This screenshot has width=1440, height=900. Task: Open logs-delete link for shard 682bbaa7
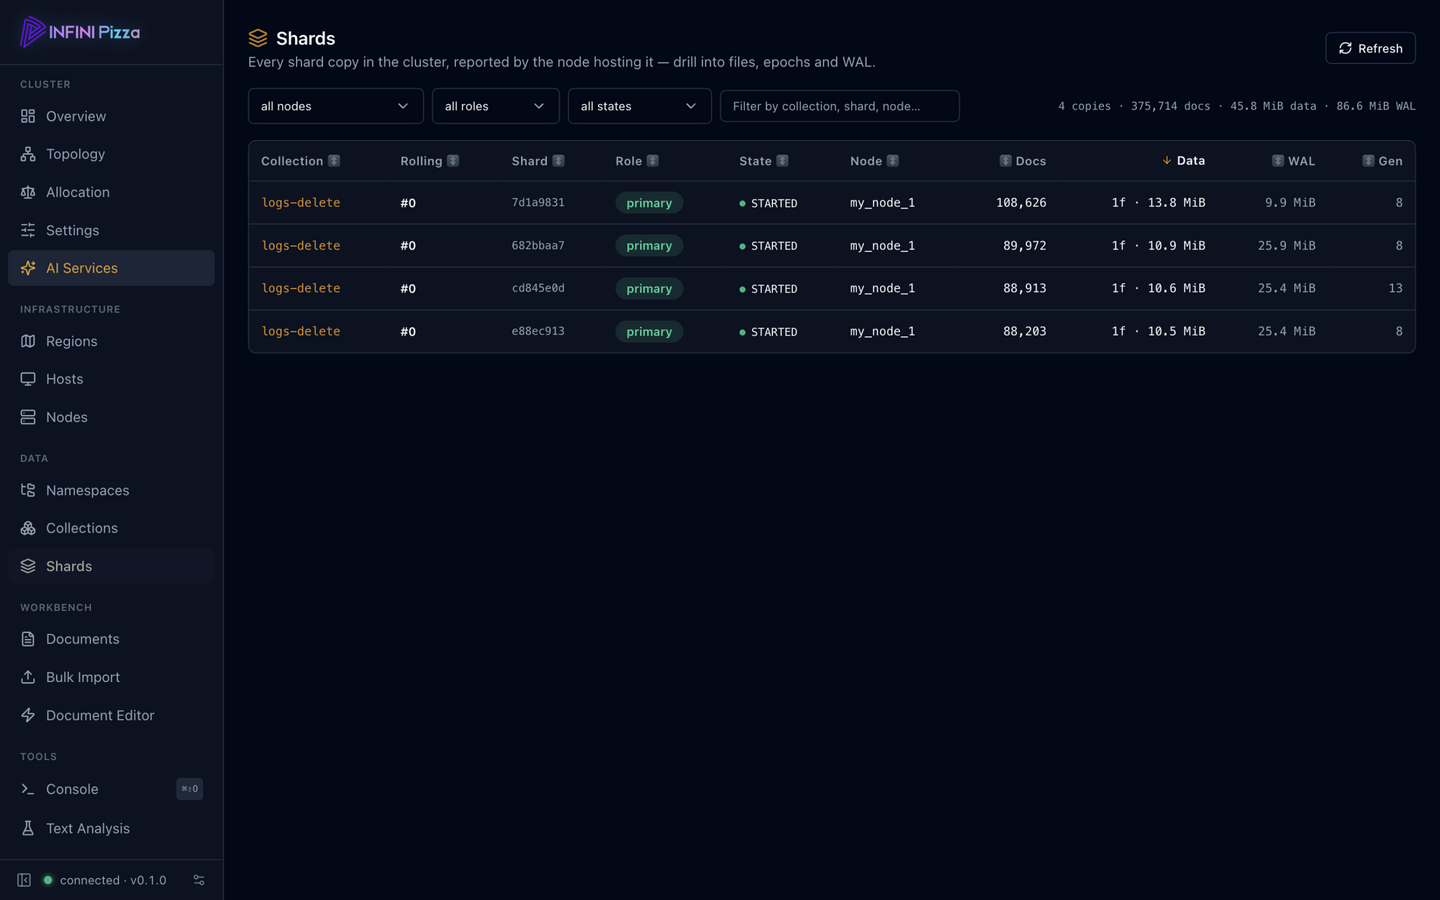pyautogui.click(x=301, y=246)
